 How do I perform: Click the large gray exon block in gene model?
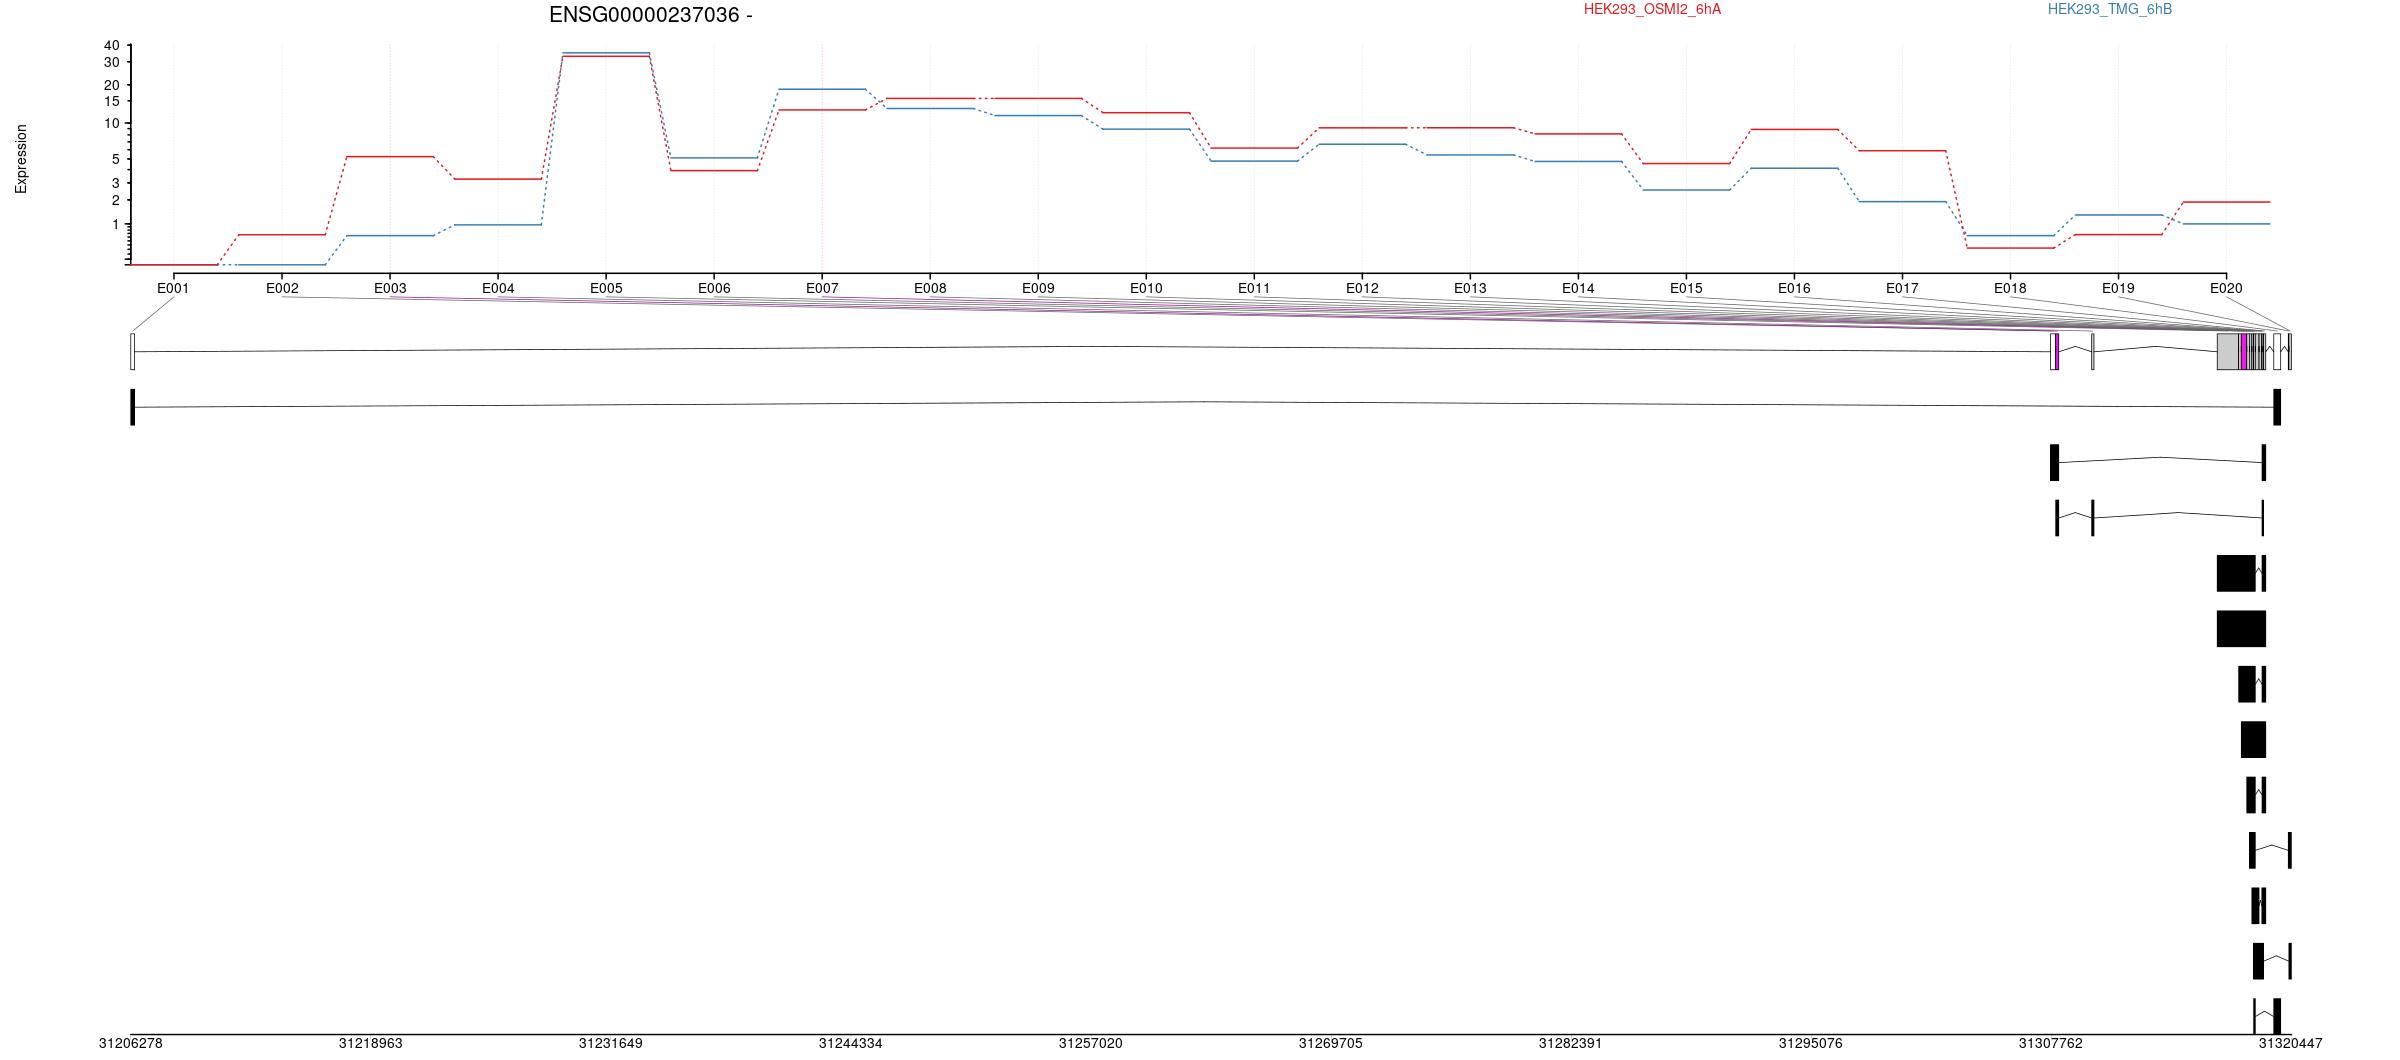[2228, 351]
